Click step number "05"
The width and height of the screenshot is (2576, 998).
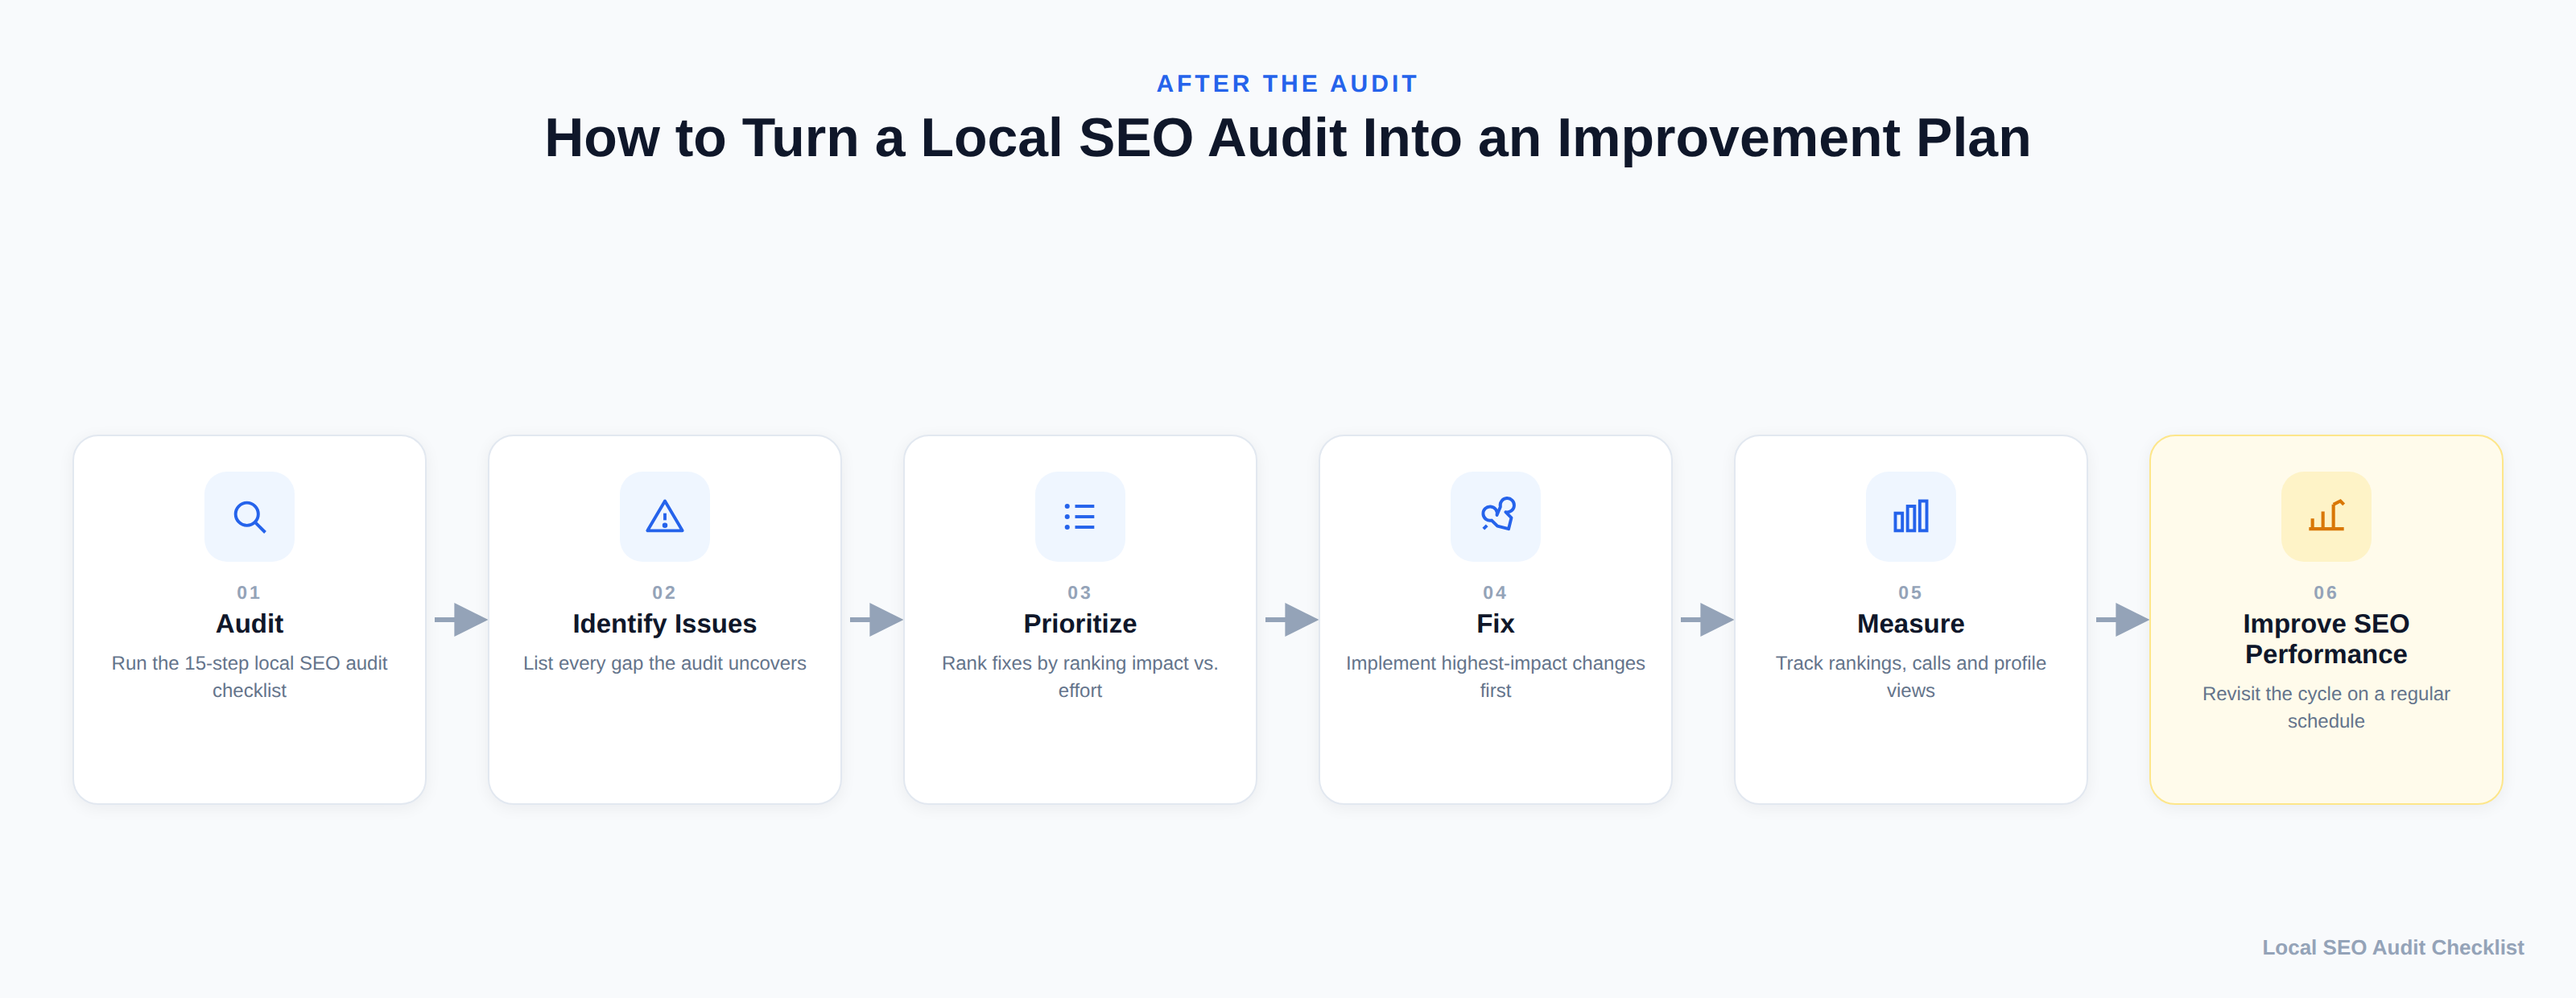(1910, 592)
